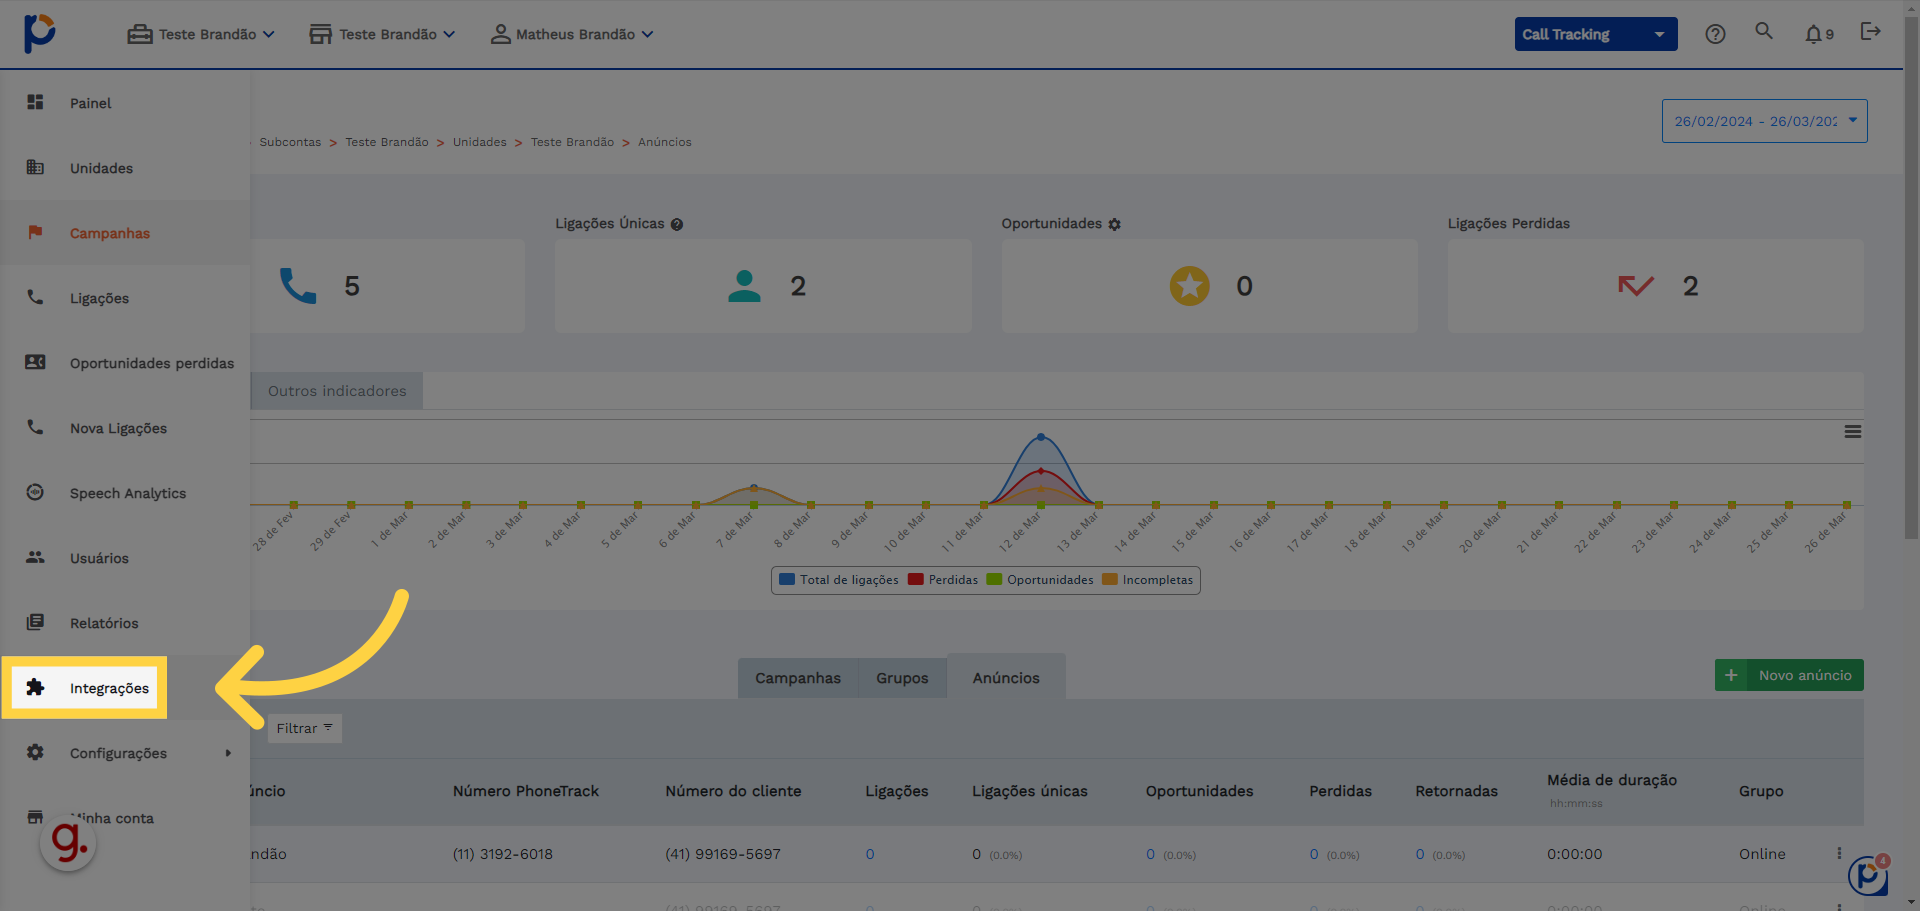Click the plus icon on Novo anúncio

tap(1731, 675)
